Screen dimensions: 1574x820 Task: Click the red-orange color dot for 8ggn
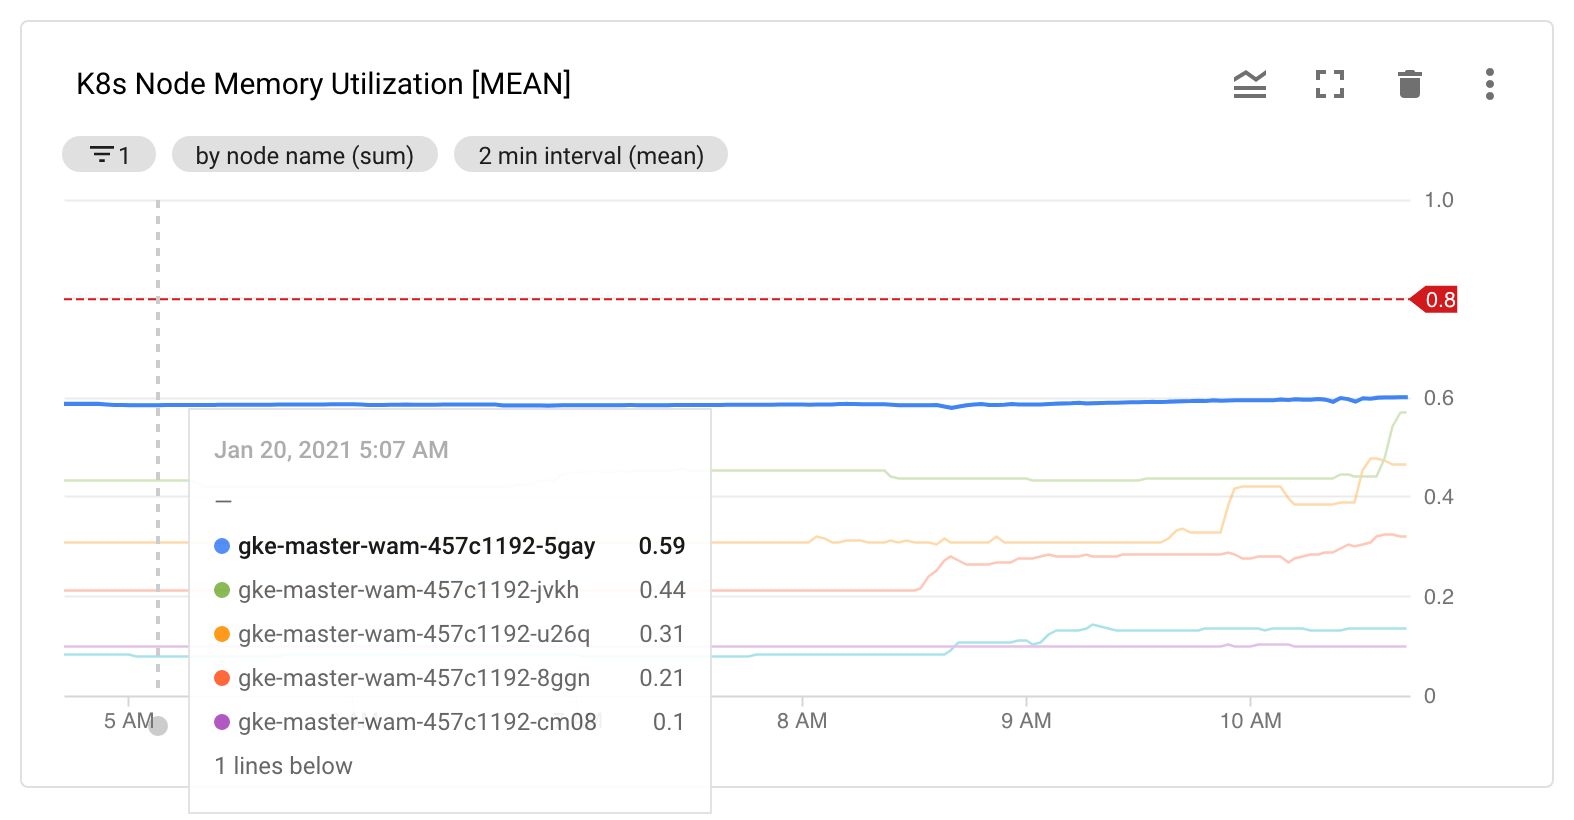pyautogui.click(x=222, y=678)
